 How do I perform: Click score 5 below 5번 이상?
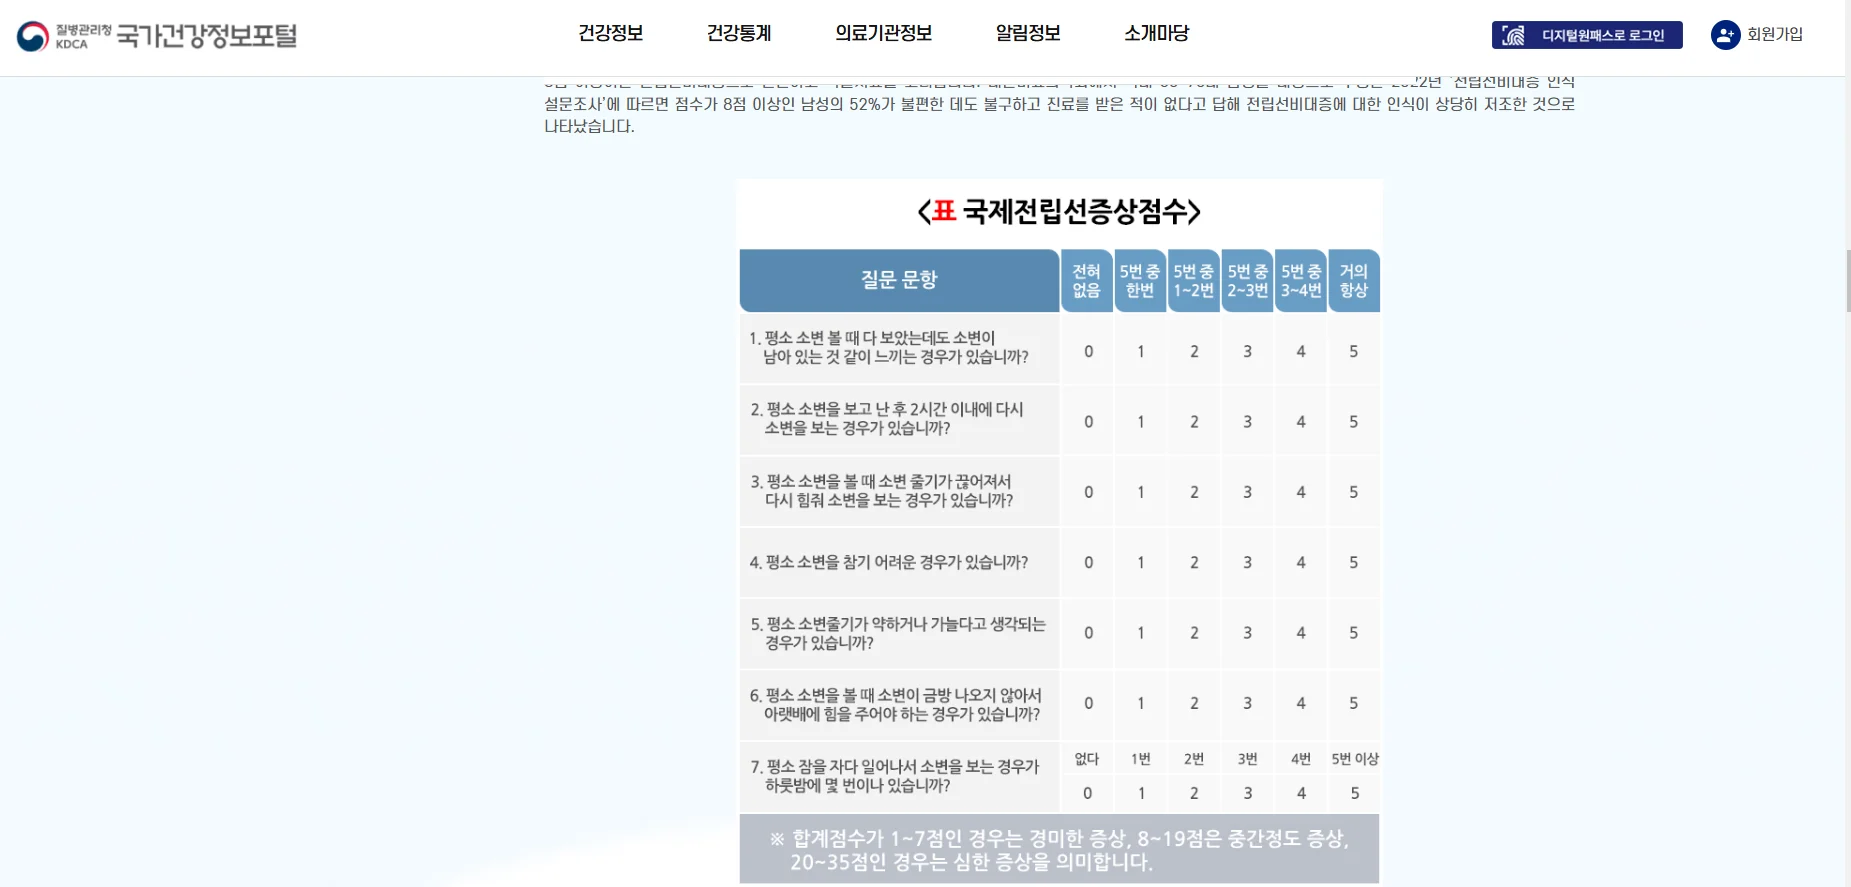[x=1355, y=793]
